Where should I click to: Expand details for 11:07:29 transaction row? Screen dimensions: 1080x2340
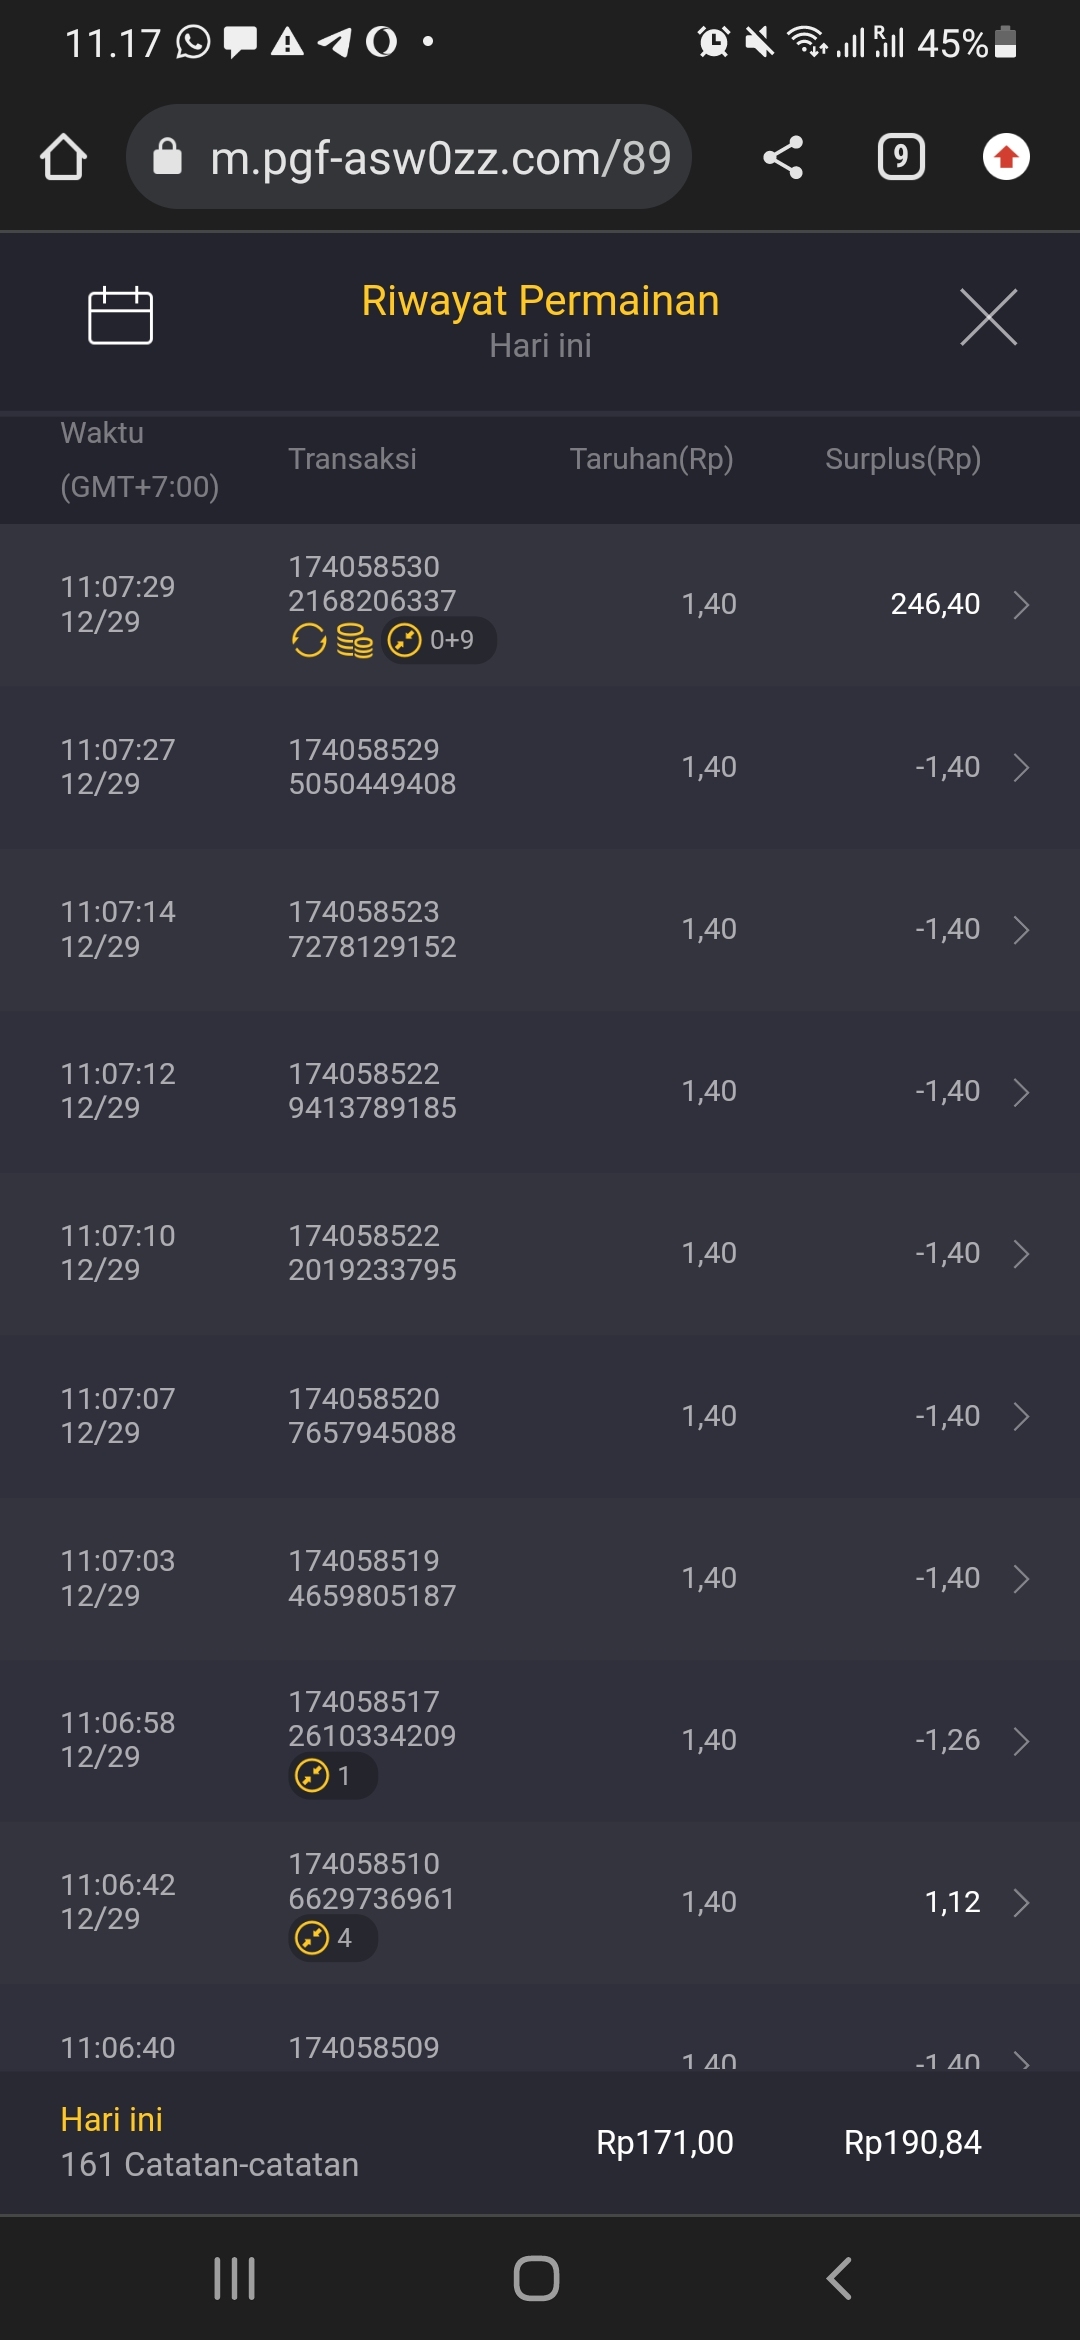(x=1021, y=605)
